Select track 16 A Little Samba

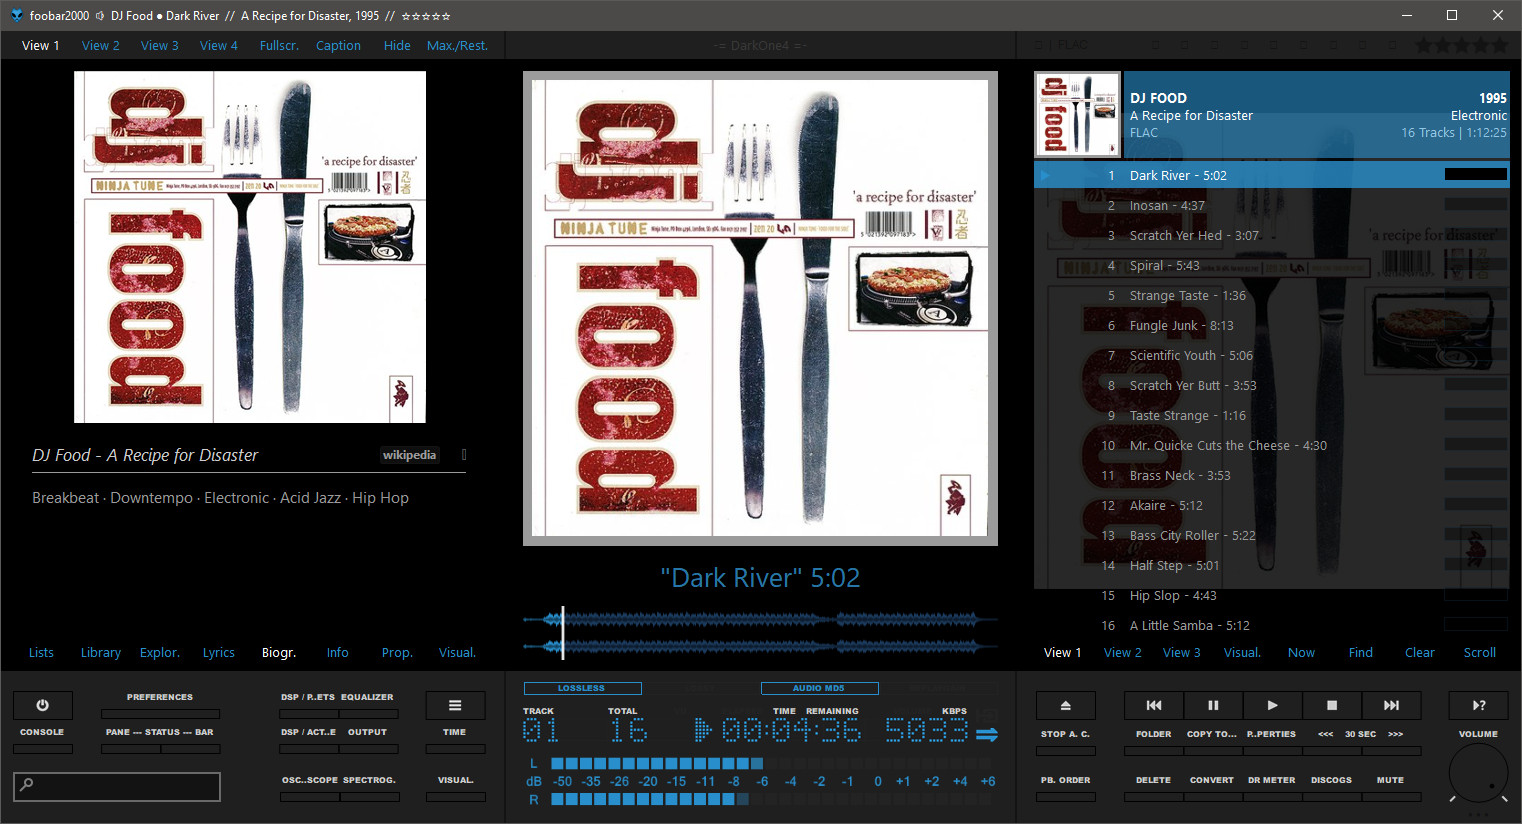tap(1271, 625)
